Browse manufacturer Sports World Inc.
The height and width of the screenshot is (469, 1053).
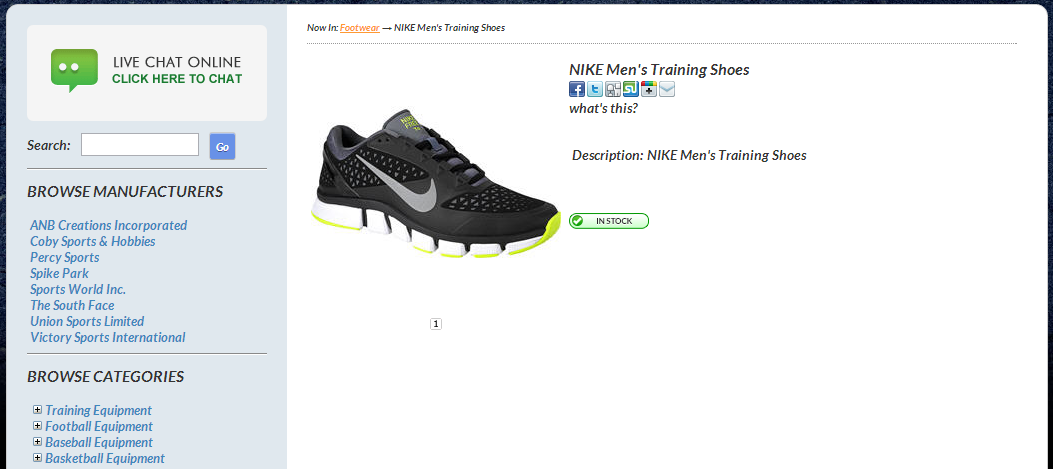pyautogui.click(x=78, y=290)
